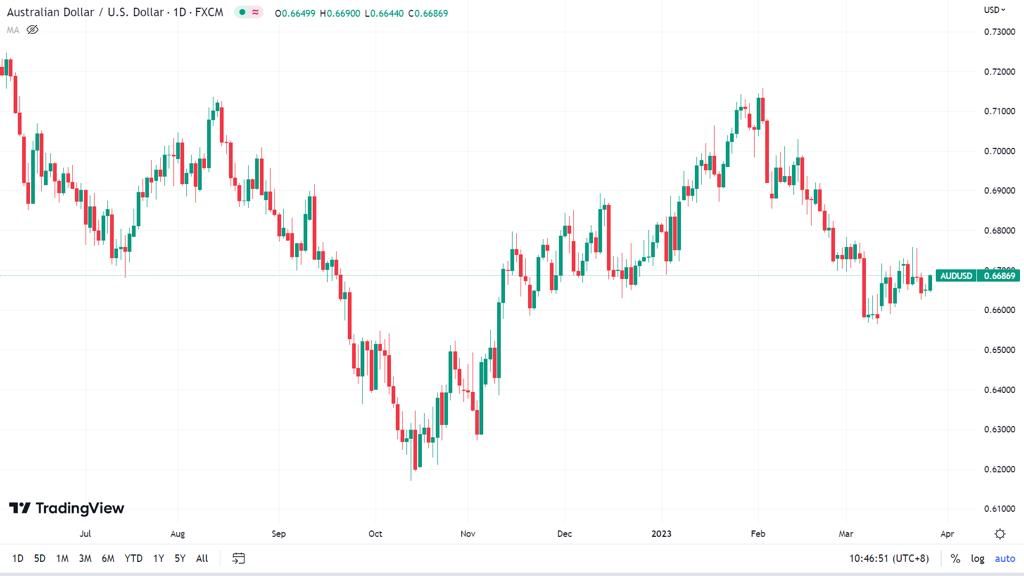Click the closing value C0.66869

click(x=428, y=13)
